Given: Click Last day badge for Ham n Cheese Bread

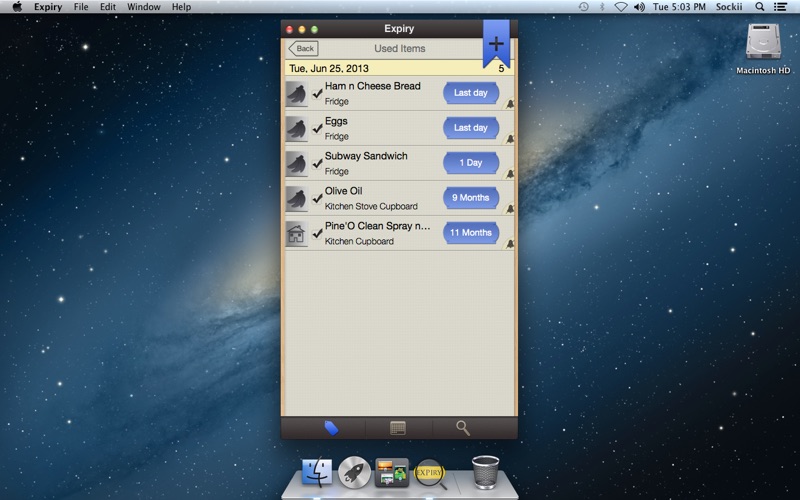Looking at the screenshot, I should [470, 93].
